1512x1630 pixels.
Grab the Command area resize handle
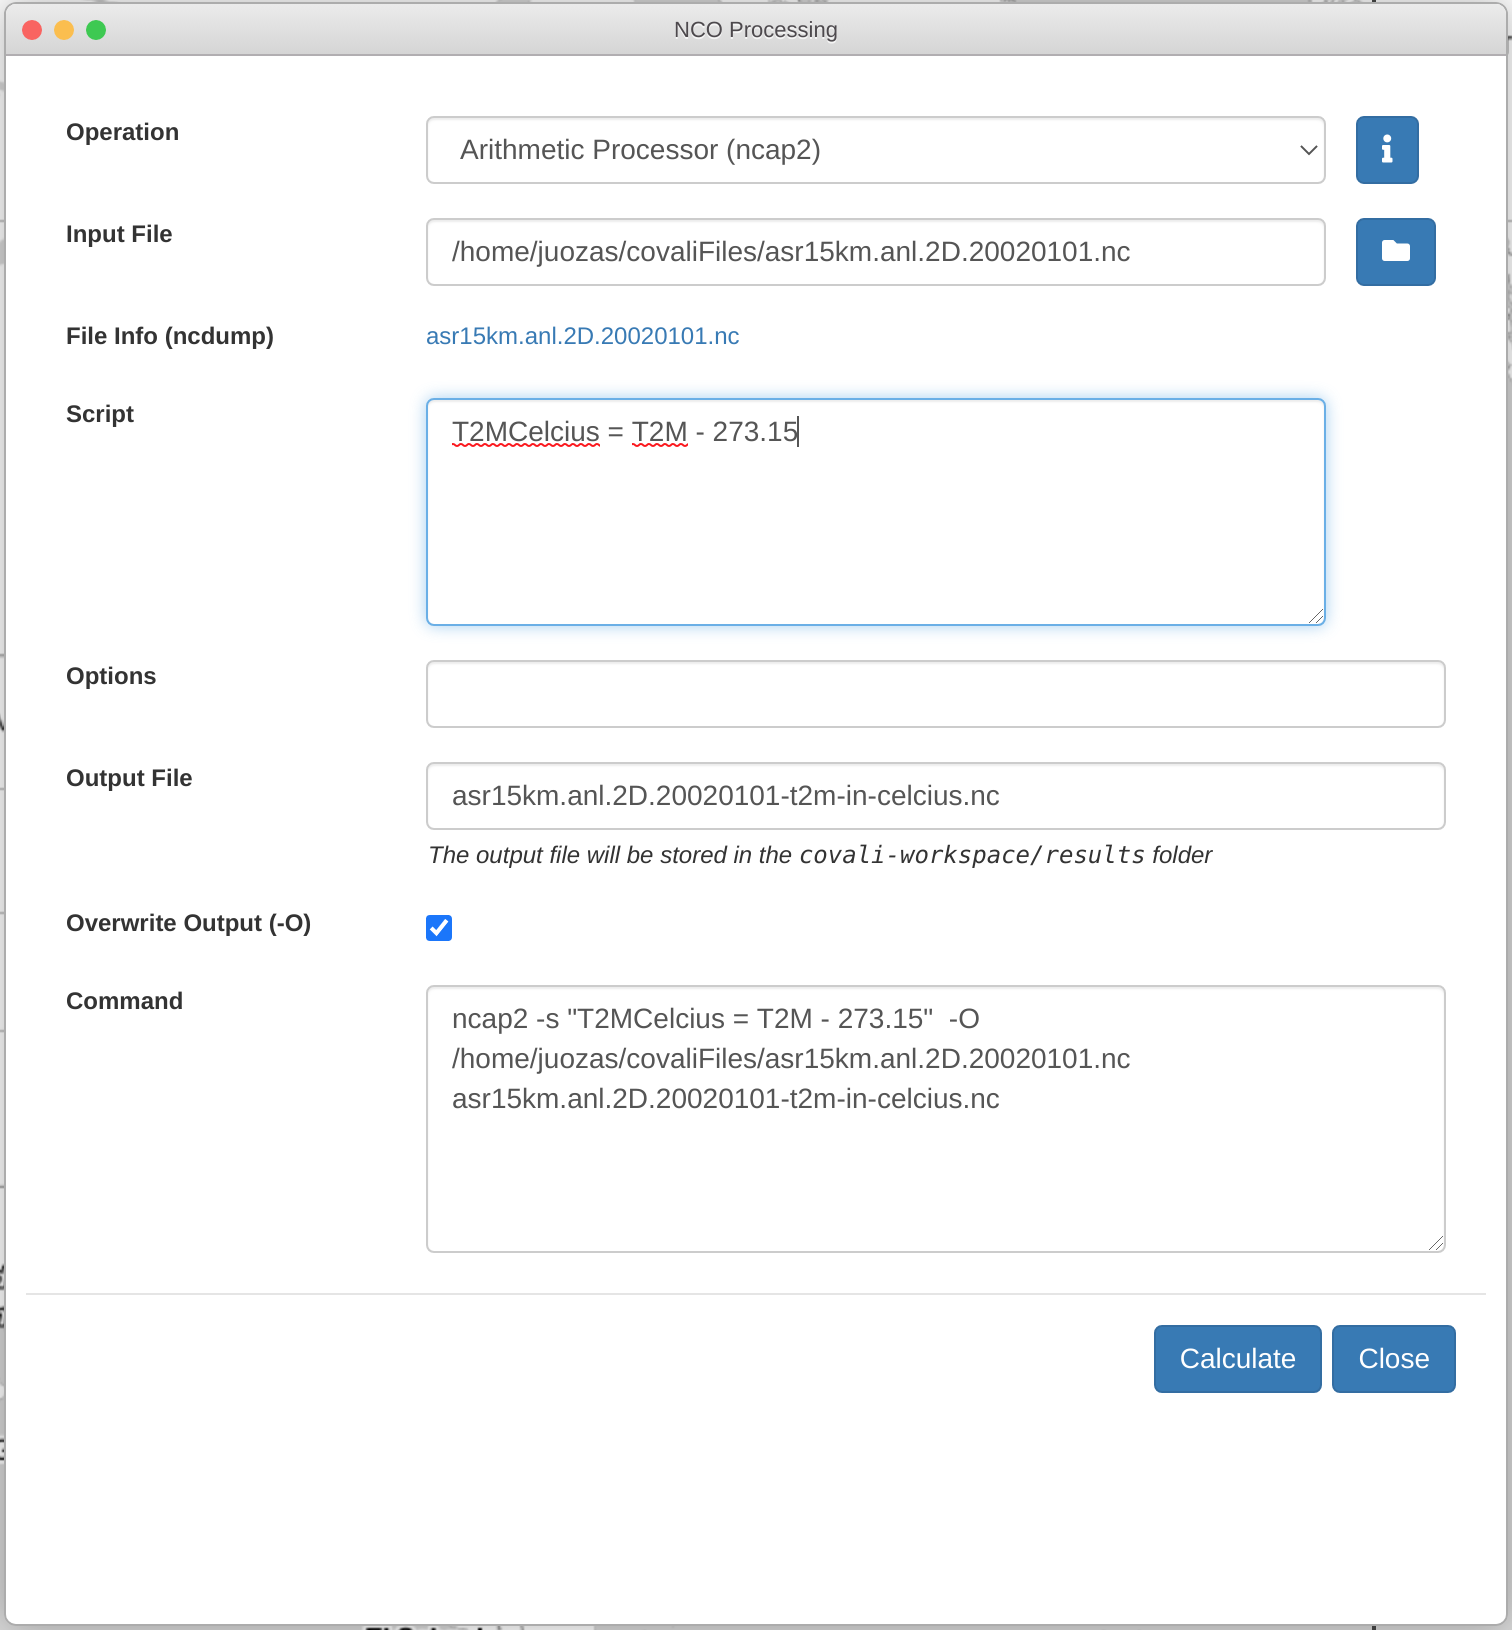tap(1436, 1243)
